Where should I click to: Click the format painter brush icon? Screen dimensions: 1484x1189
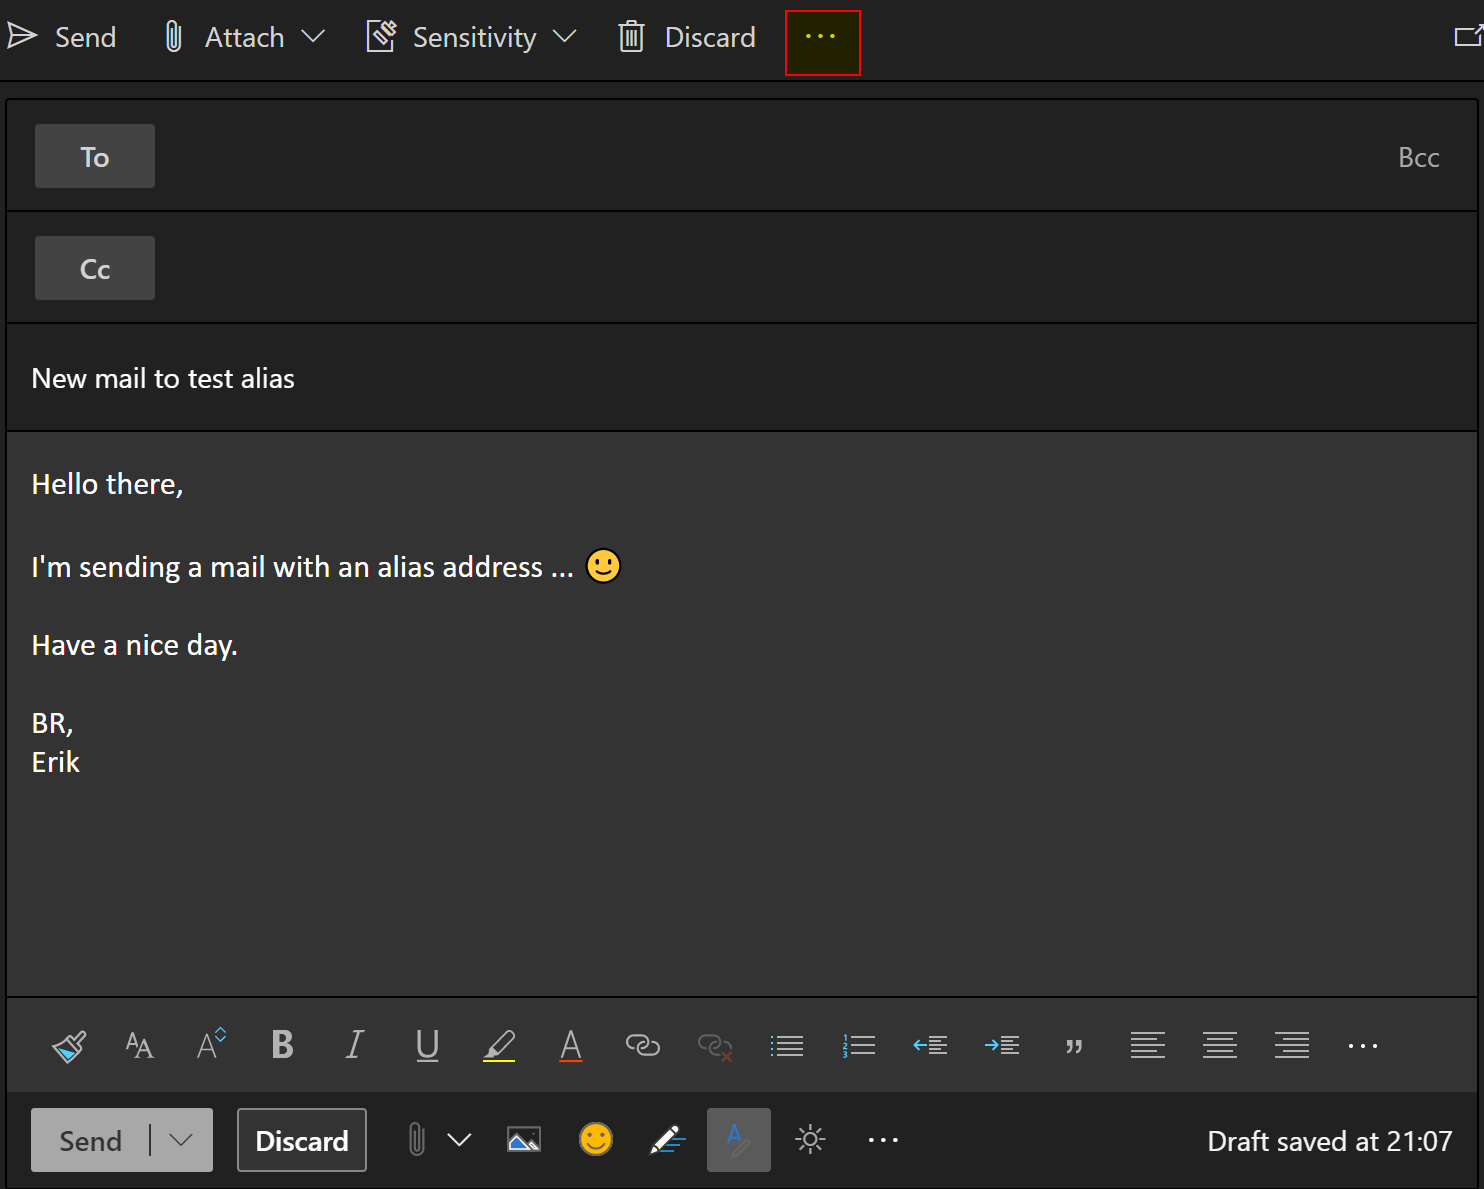[69, 1046]
